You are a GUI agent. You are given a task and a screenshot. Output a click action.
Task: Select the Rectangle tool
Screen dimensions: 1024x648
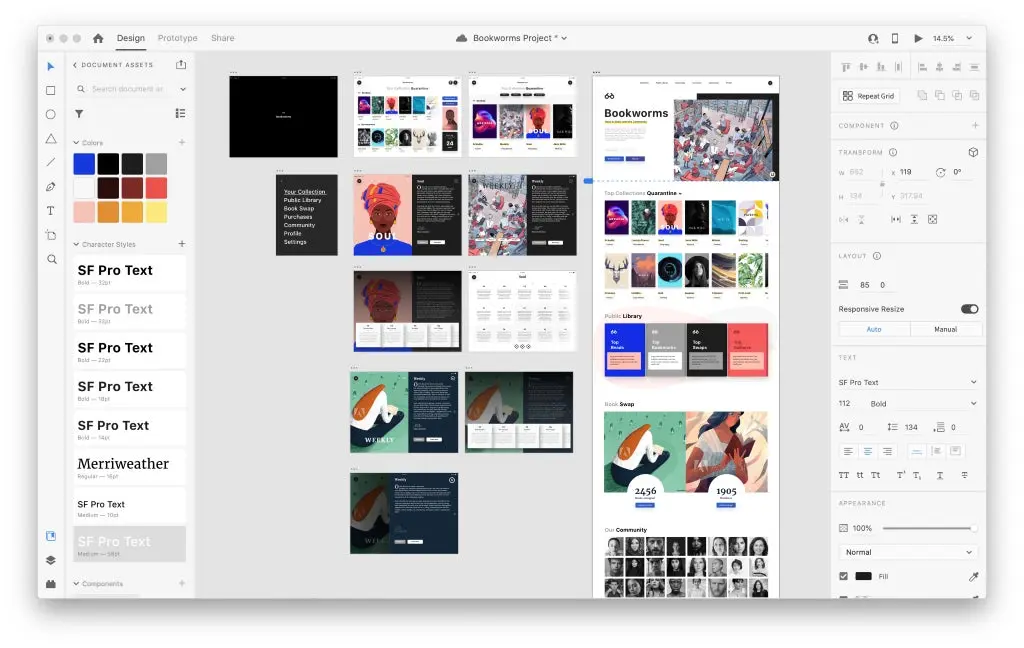point(52,89)
